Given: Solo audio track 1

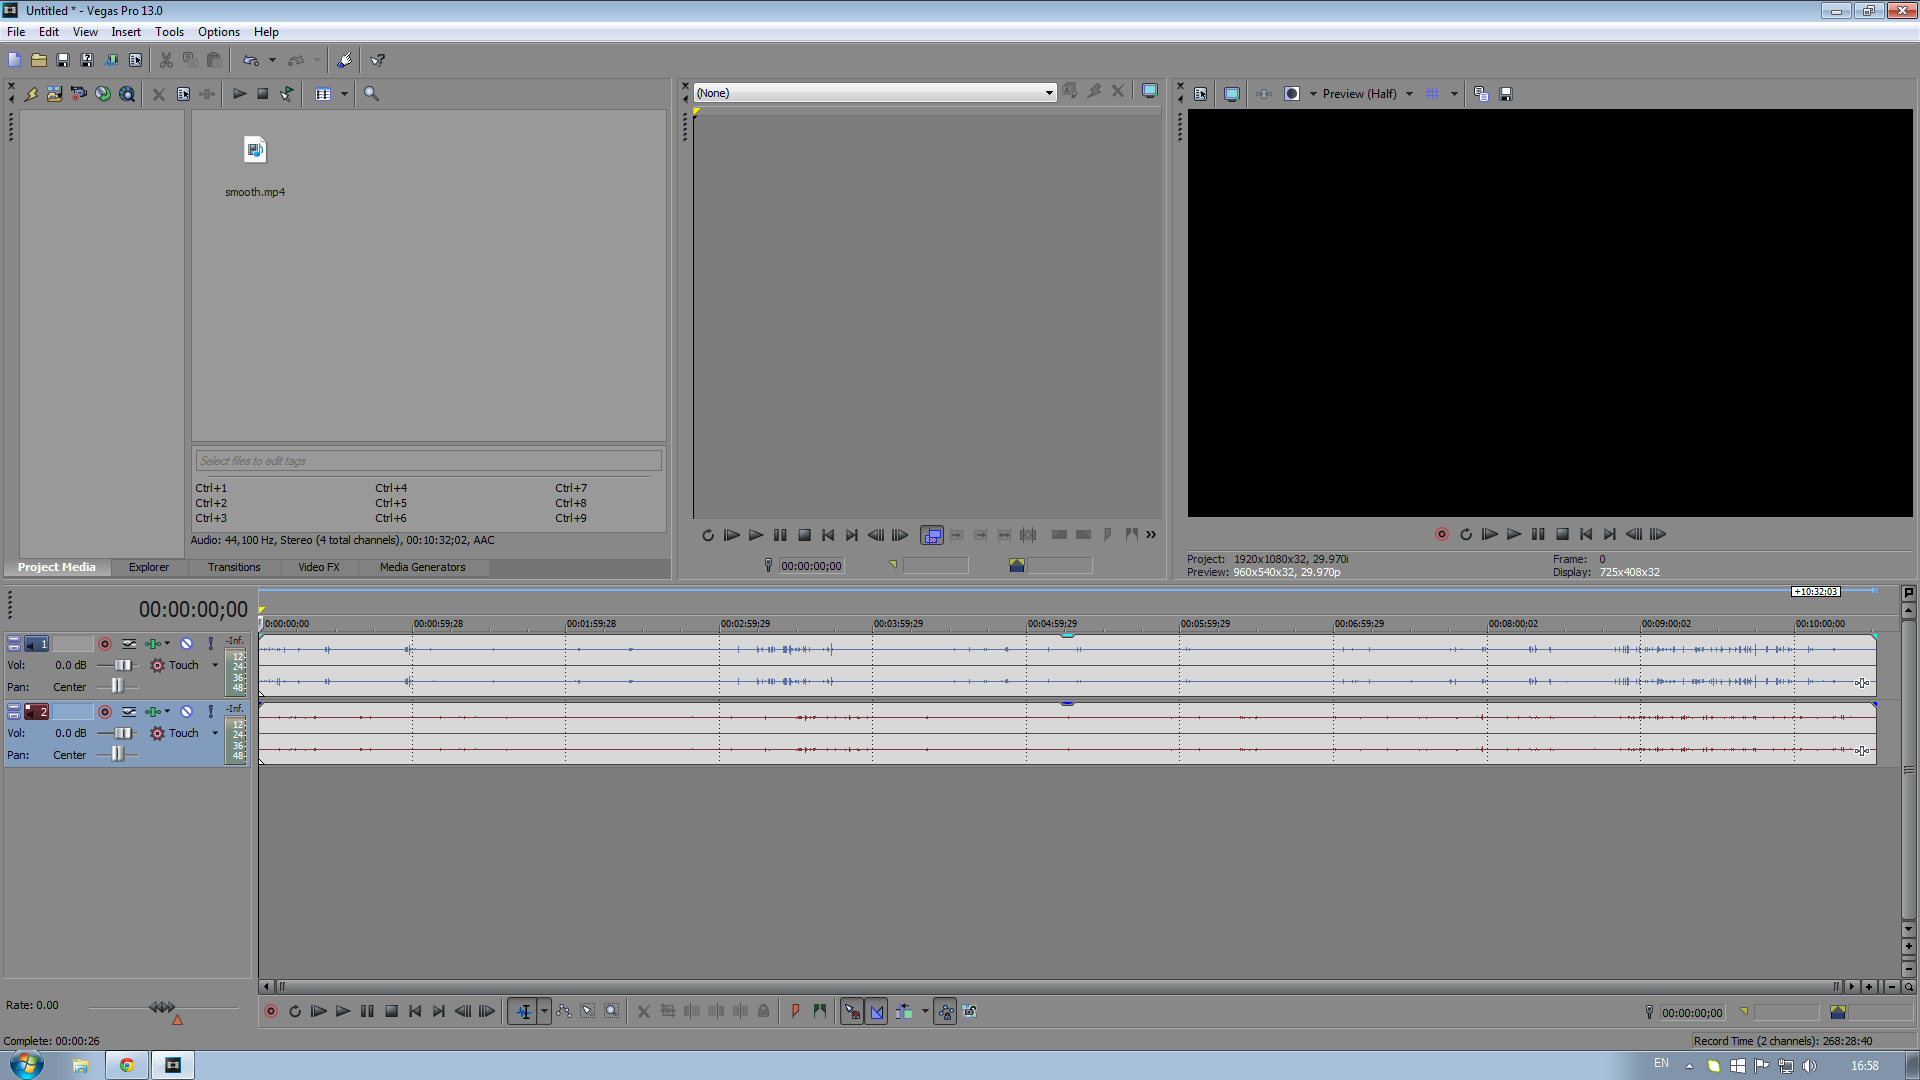Looking at the screenshot, I should tap(211, 644).
